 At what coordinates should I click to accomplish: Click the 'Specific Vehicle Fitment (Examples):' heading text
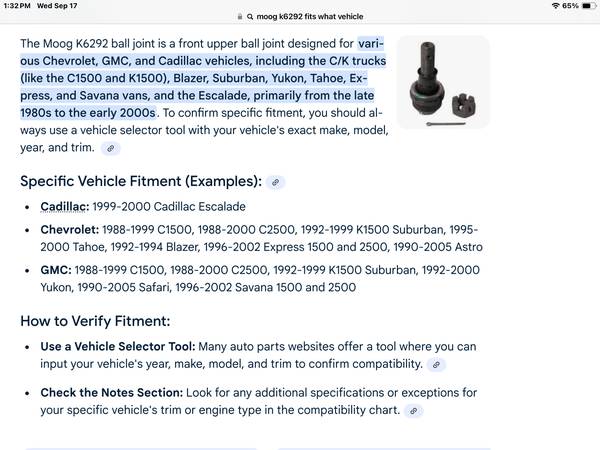pos(139,181)
